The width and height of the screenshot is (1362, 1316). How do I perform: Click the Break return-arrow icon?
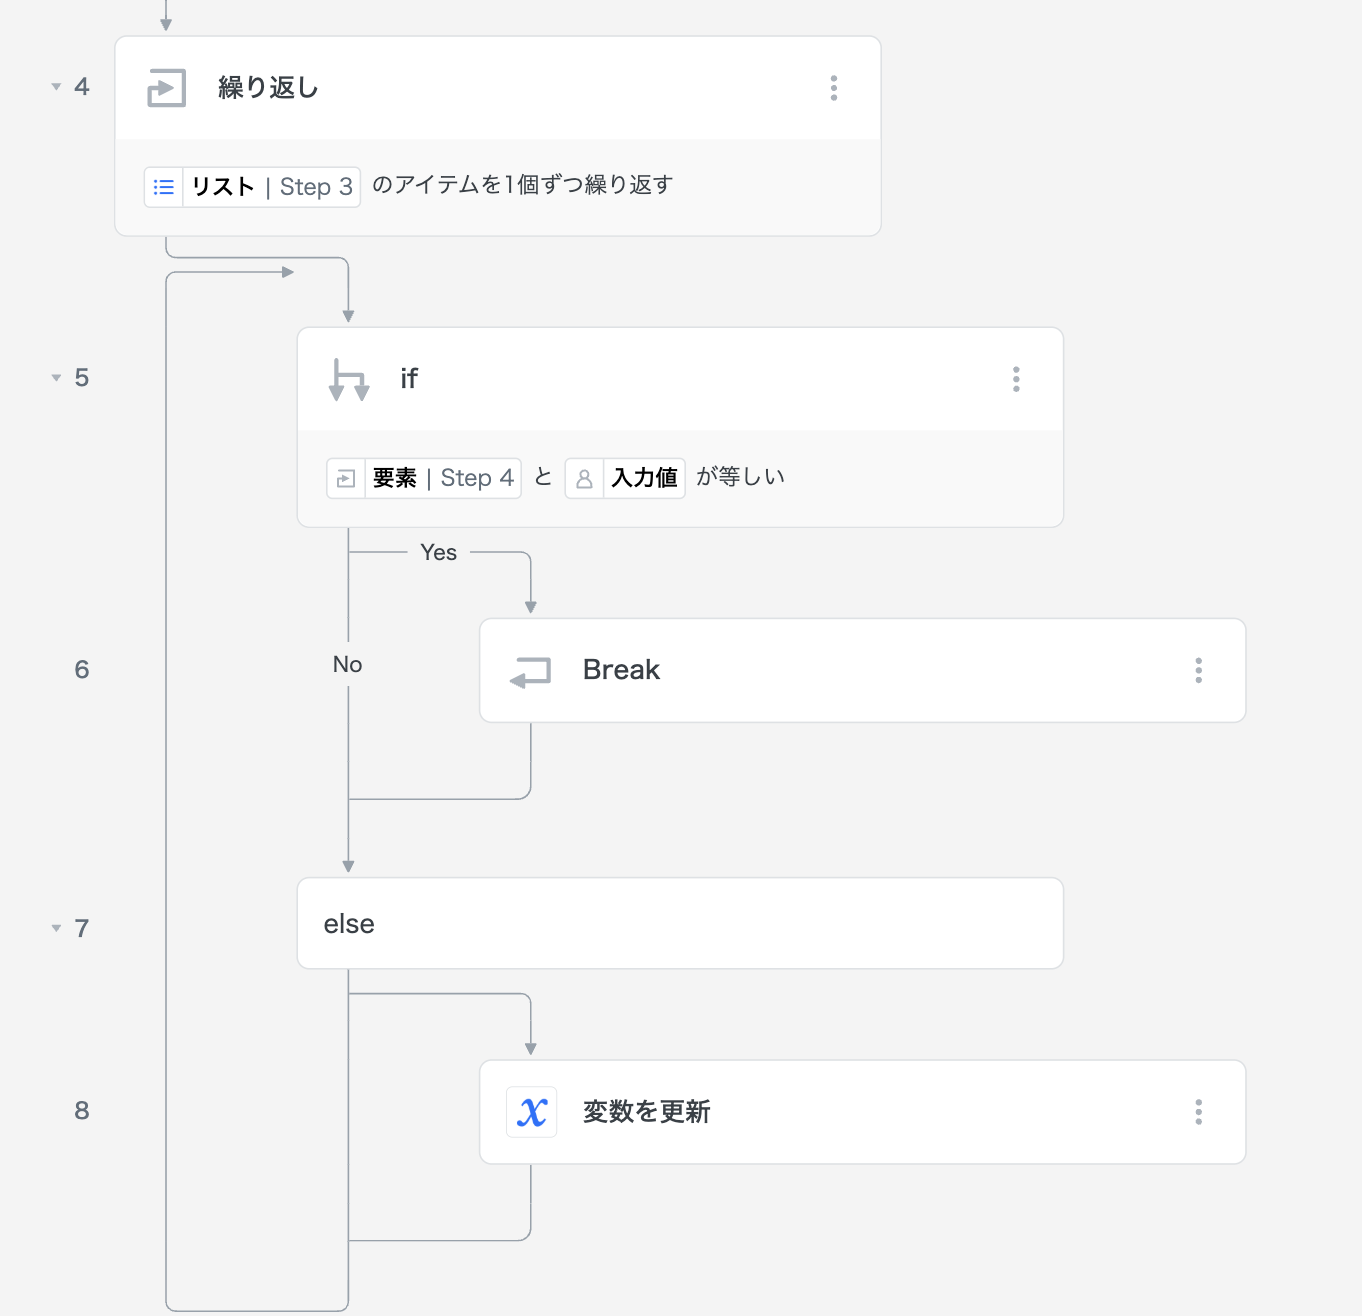tap(531, 671)
